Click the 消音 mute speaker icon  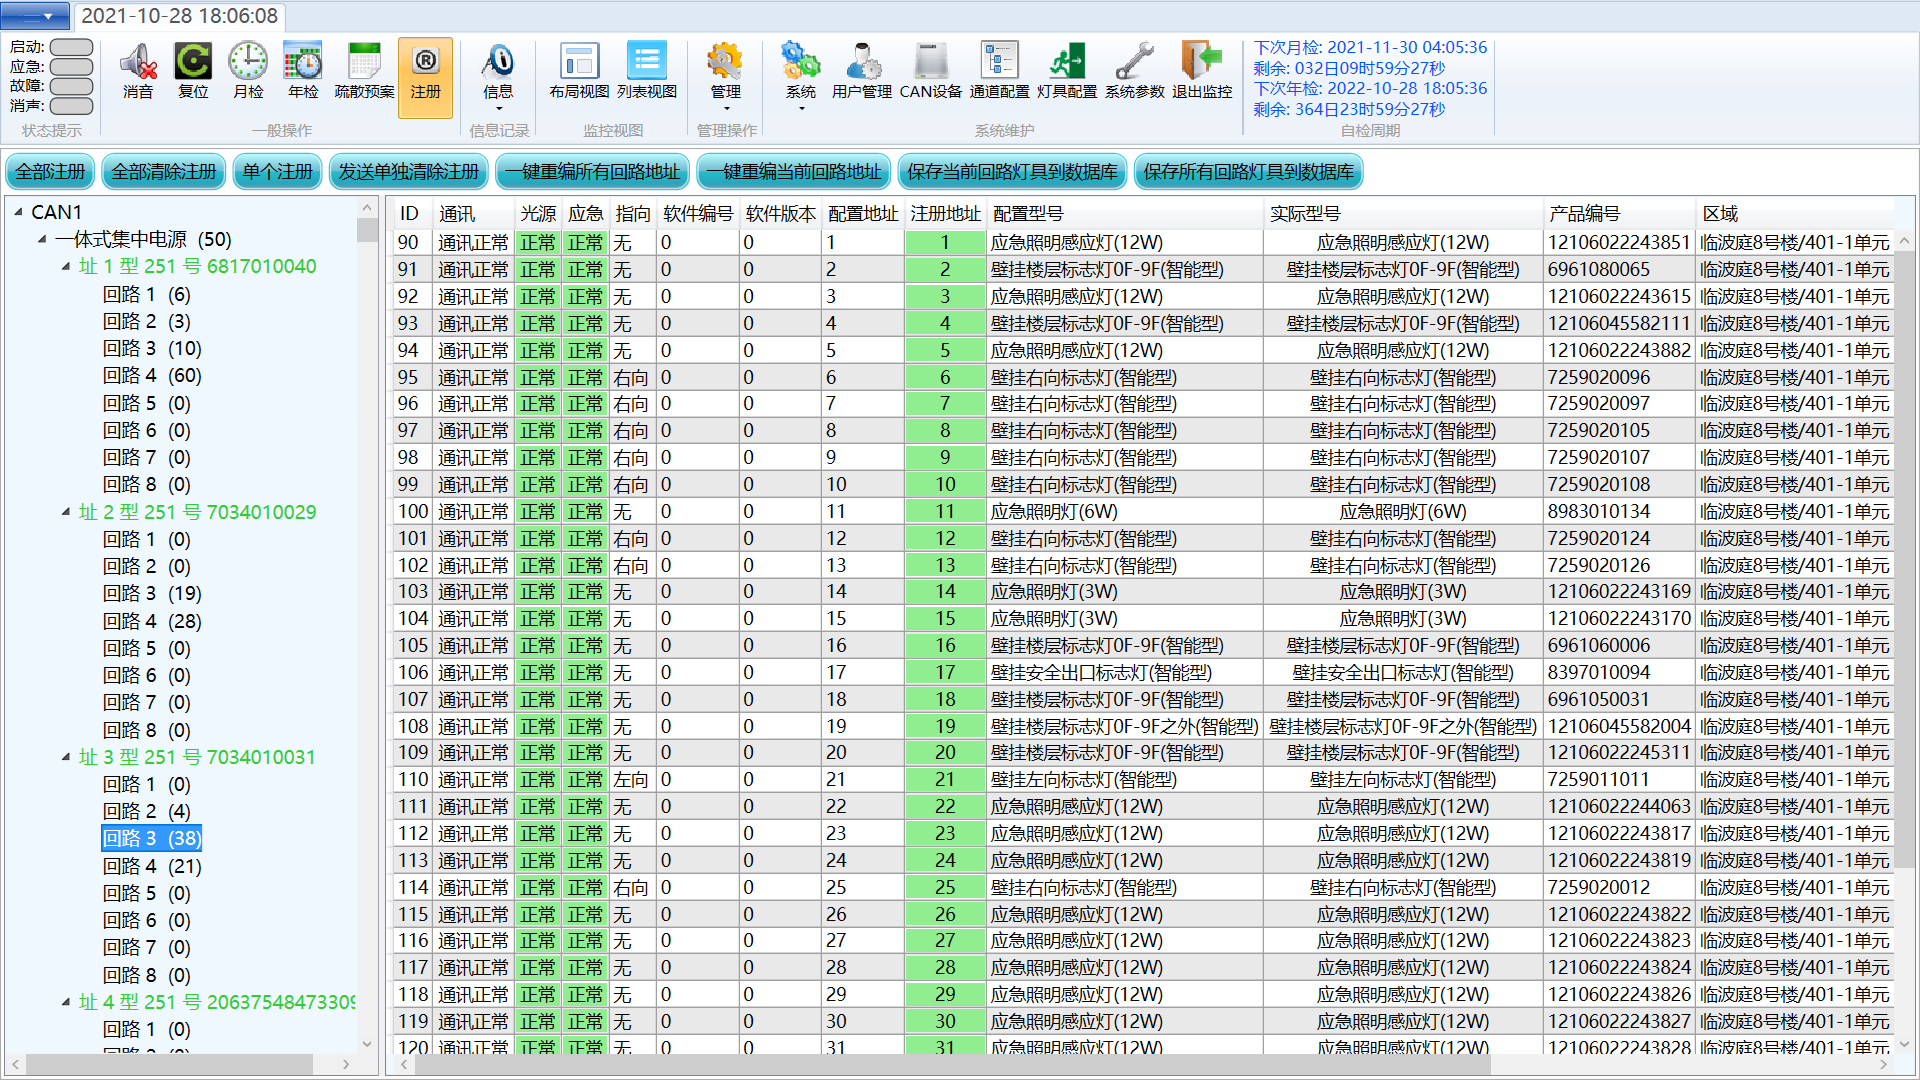tap(138, 63)
